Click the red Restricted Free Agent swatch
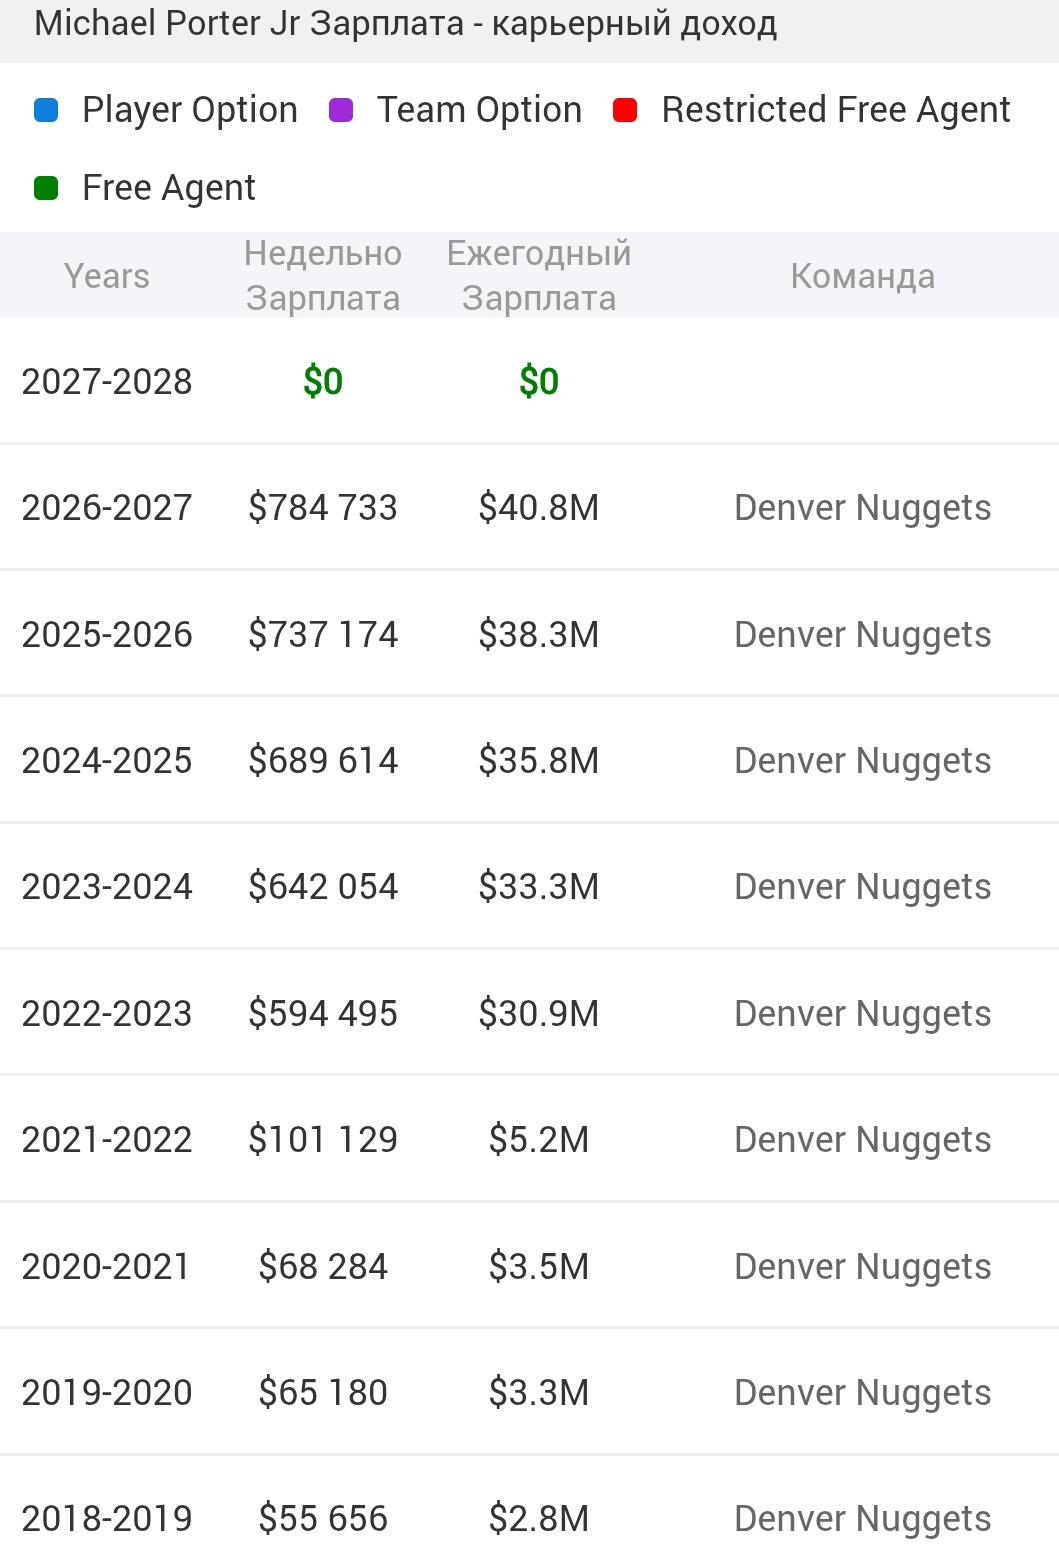1059x1555 pixels. pyautogui.click(x=625, y=110)
